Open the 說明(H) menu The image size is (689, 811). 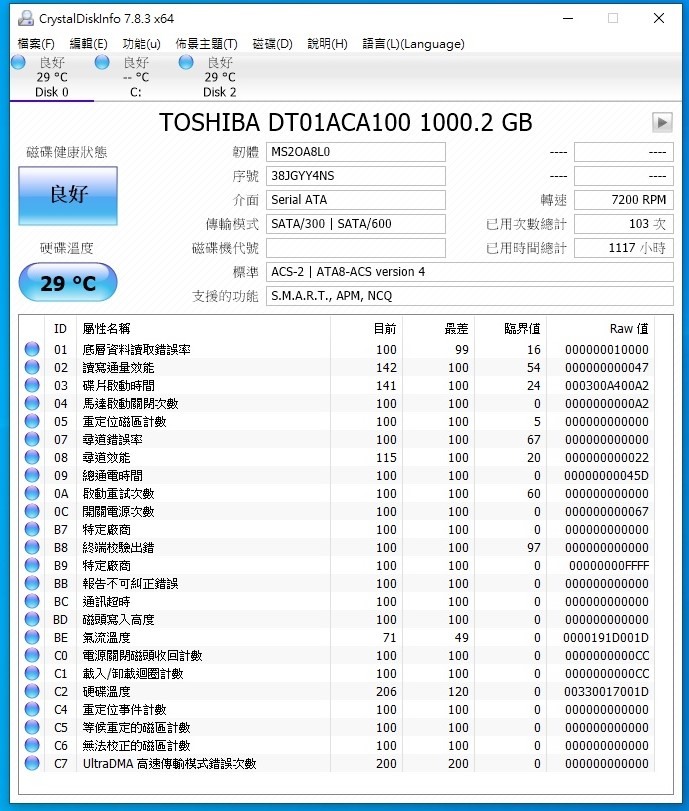327,44
